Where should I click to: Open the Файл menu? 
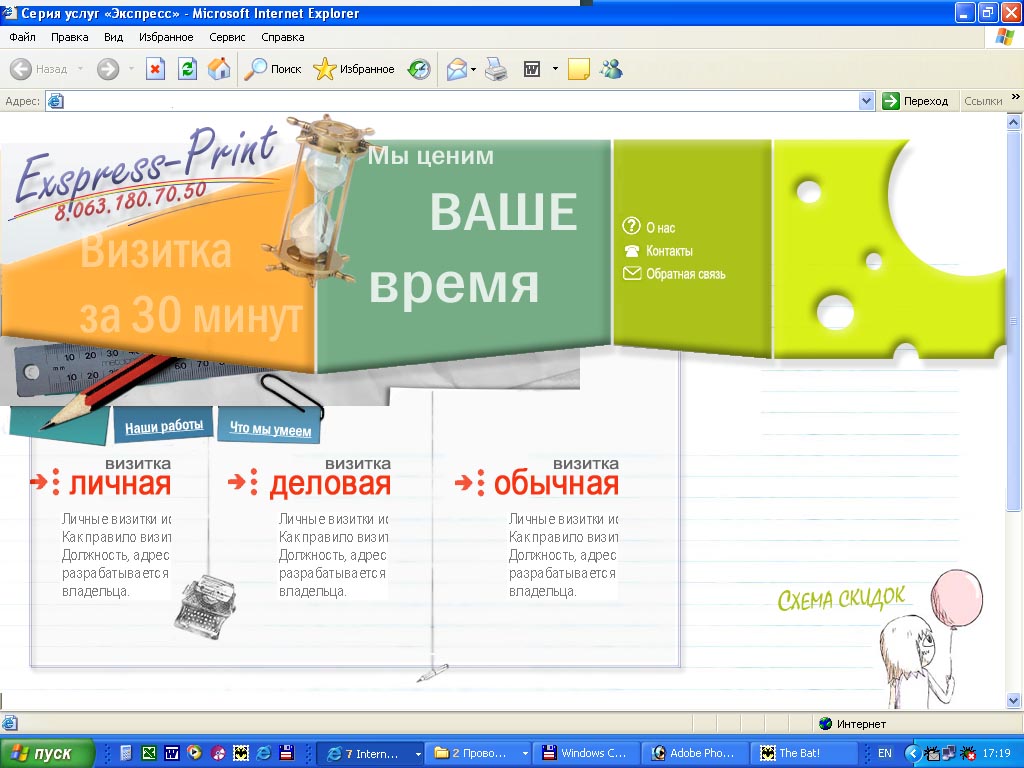(22, 37)
